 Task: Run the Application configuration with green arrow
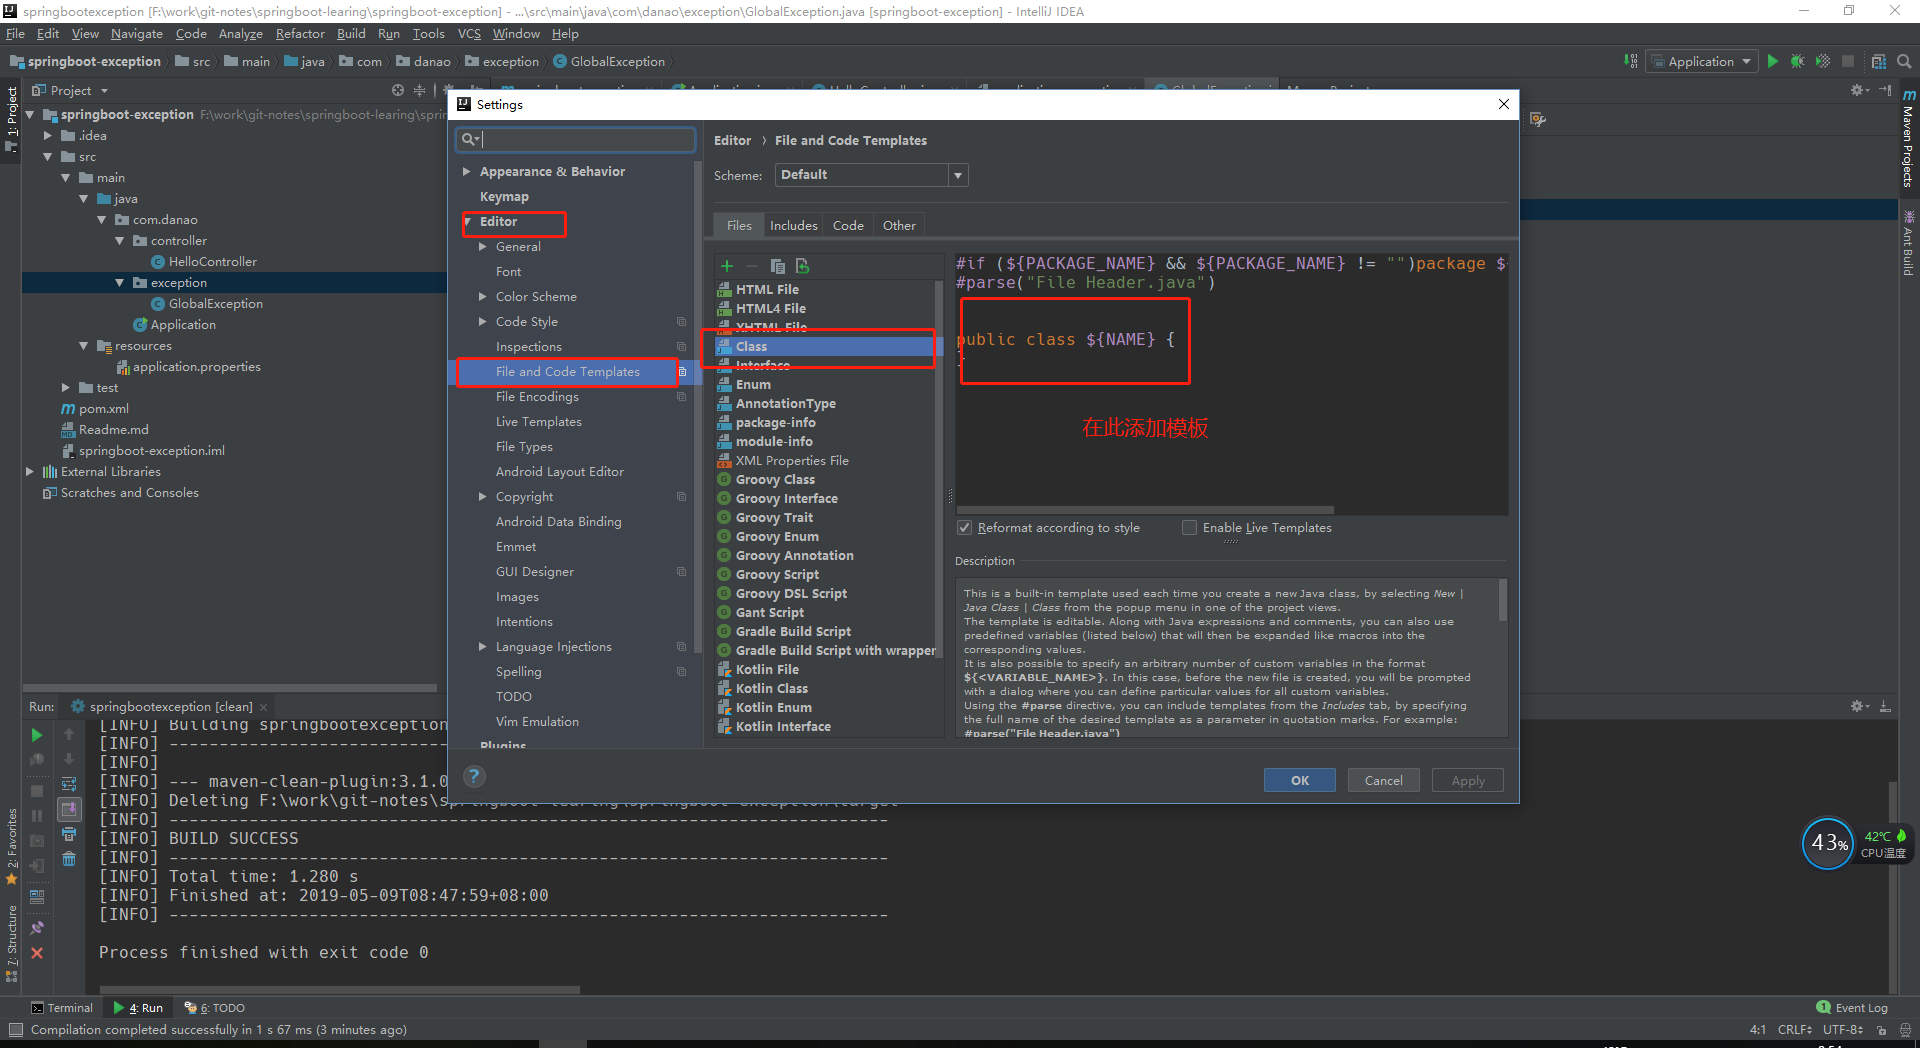point(1772,61)
